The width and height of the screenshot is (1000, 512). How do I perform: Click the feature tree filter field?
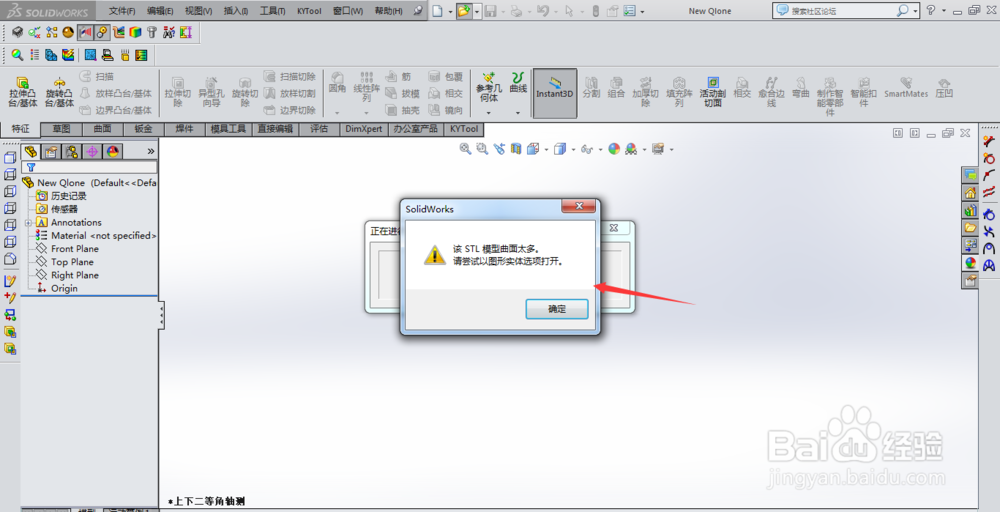coord(89,167)
